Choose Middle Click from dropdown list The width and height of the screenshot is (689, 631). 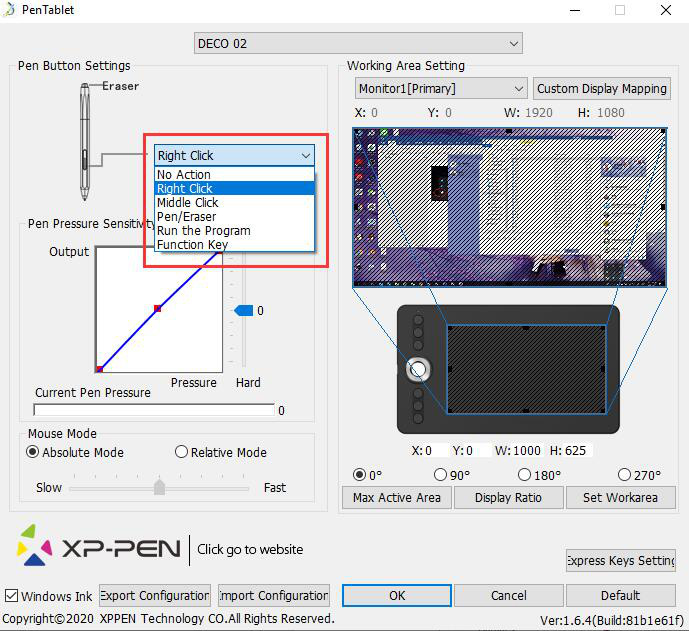(187, 202)
